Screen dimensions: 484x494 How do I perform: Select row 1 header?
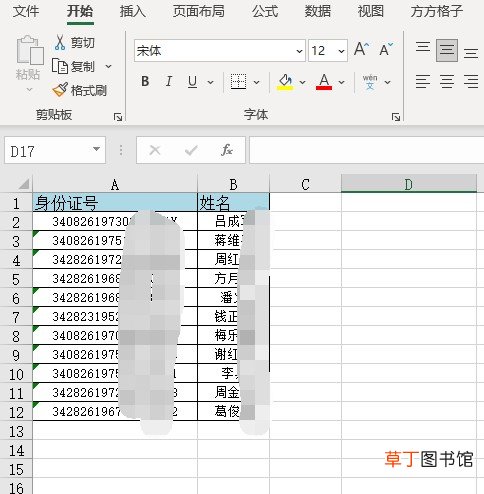(x=16, y=203)
